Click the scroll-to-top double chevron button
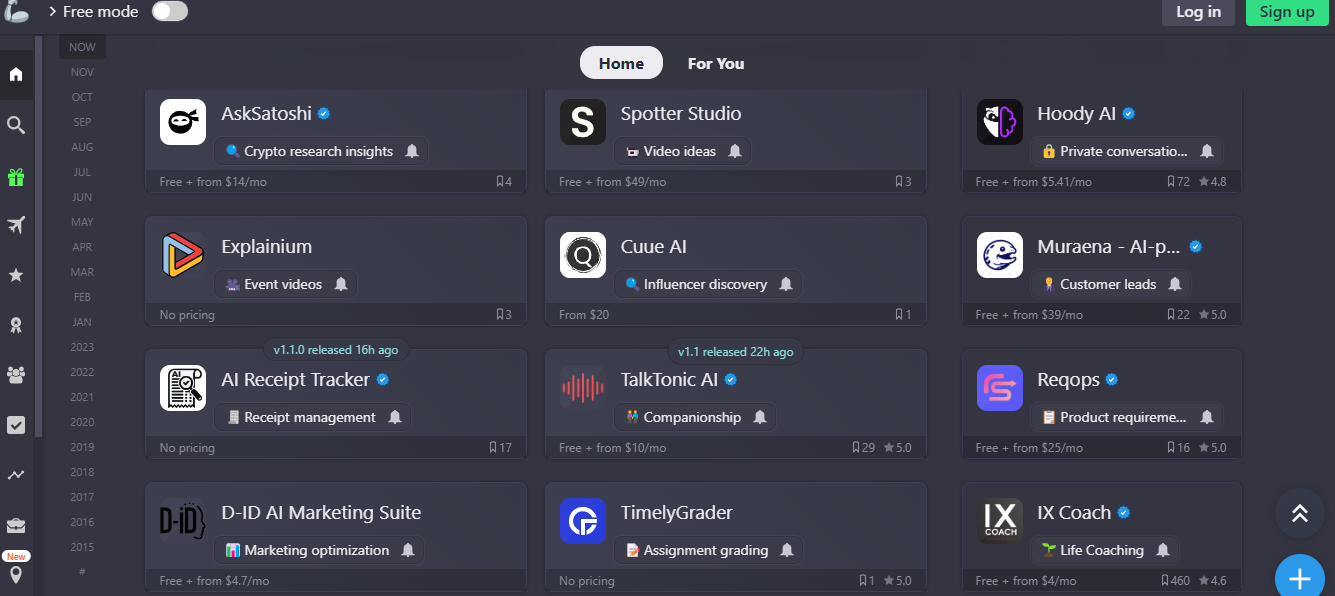This screenshot has width=1335, height=596. pyautogui.click(x=1299, y=513)
